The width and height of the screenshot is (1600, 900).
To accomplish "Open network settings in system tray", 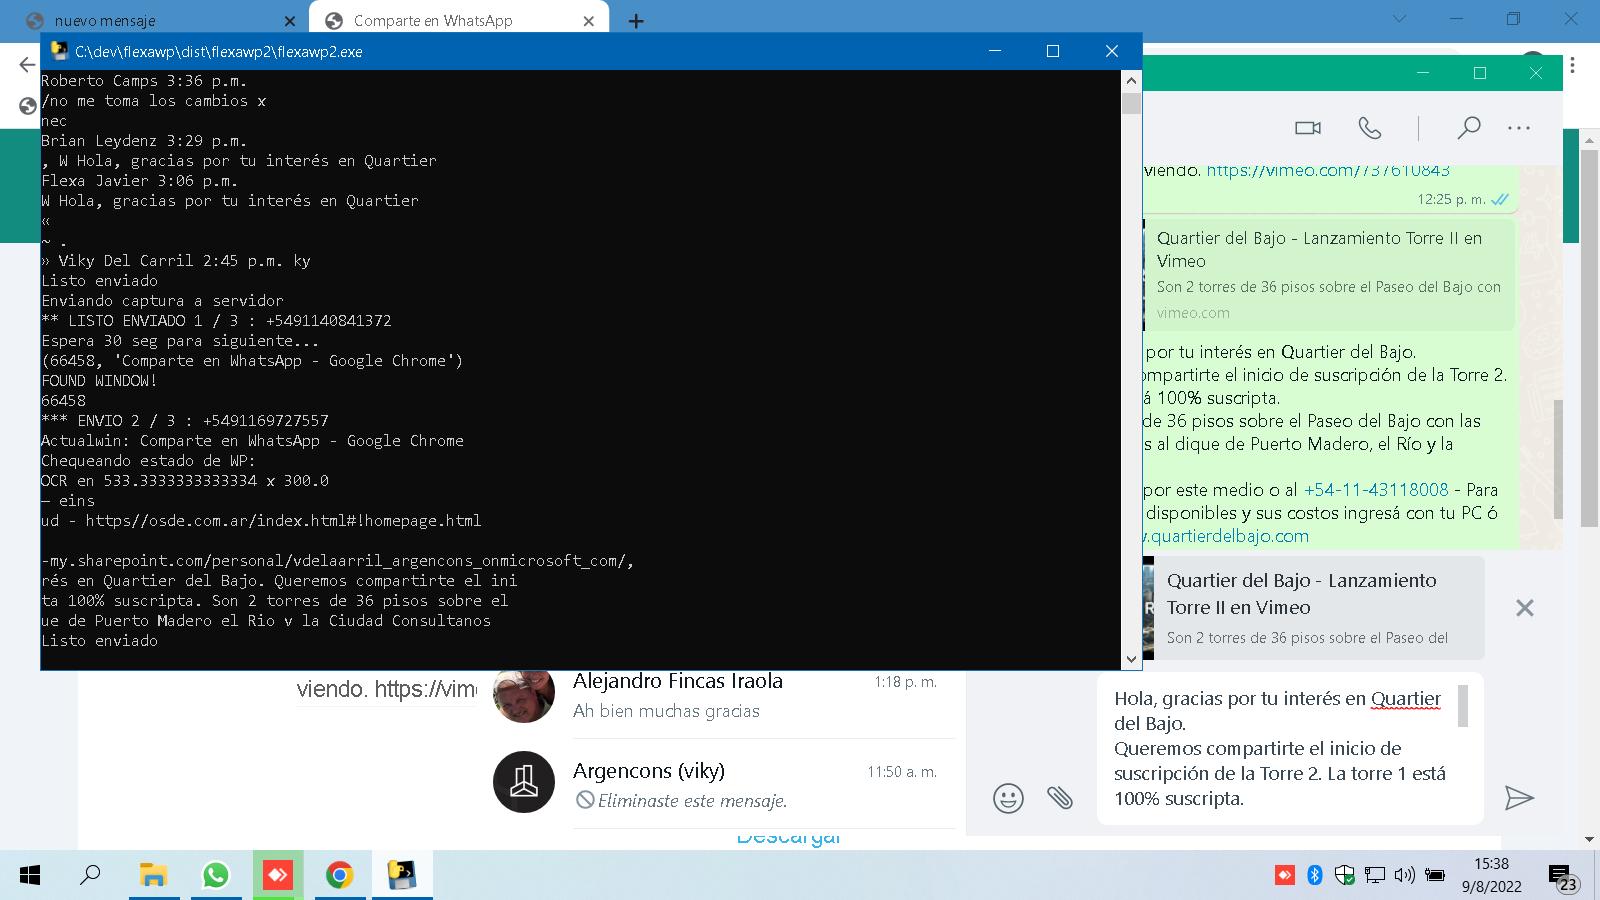I will pyautogui.click(x=1375, y=876).
